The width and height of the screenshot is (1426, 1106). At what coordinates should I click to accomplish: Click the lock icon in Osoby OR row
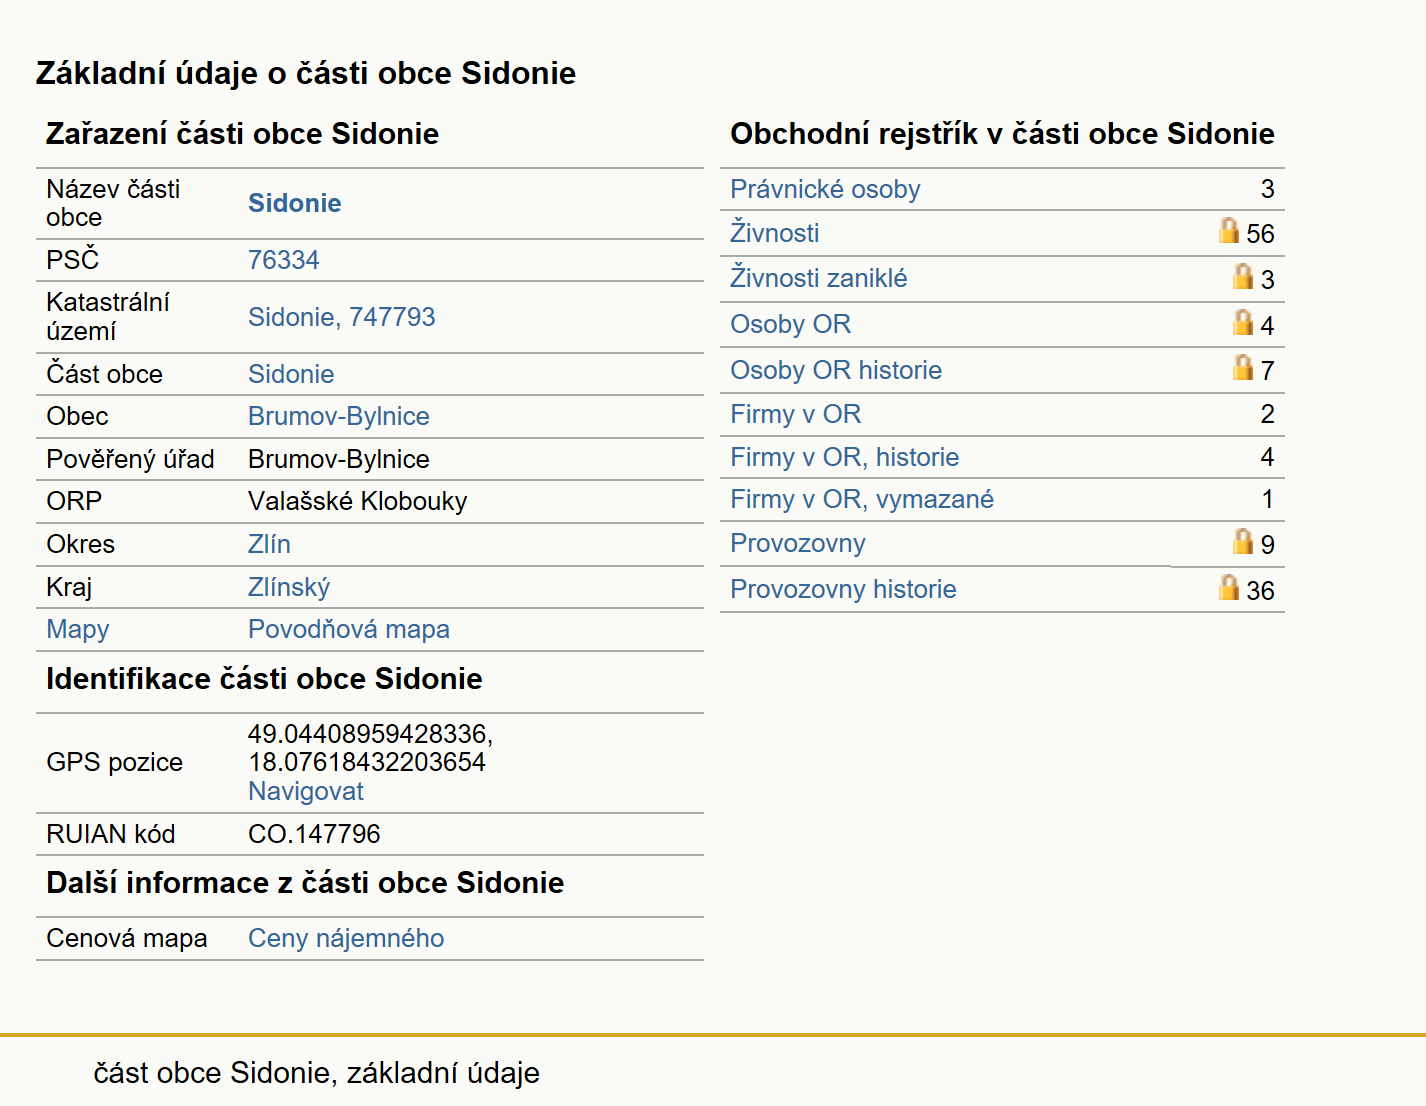1242,323
